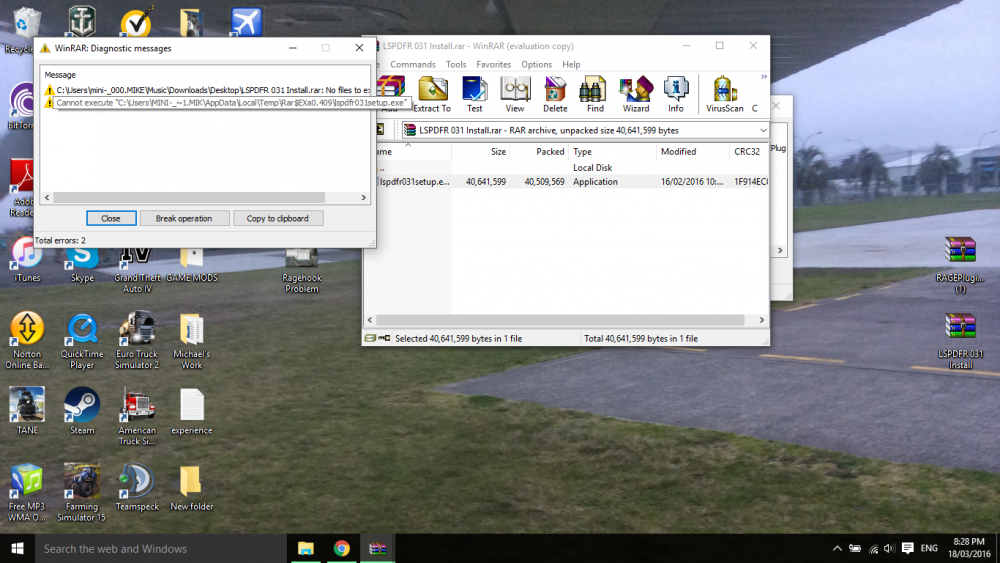Open the Windows Start menu

coord(17,548)
